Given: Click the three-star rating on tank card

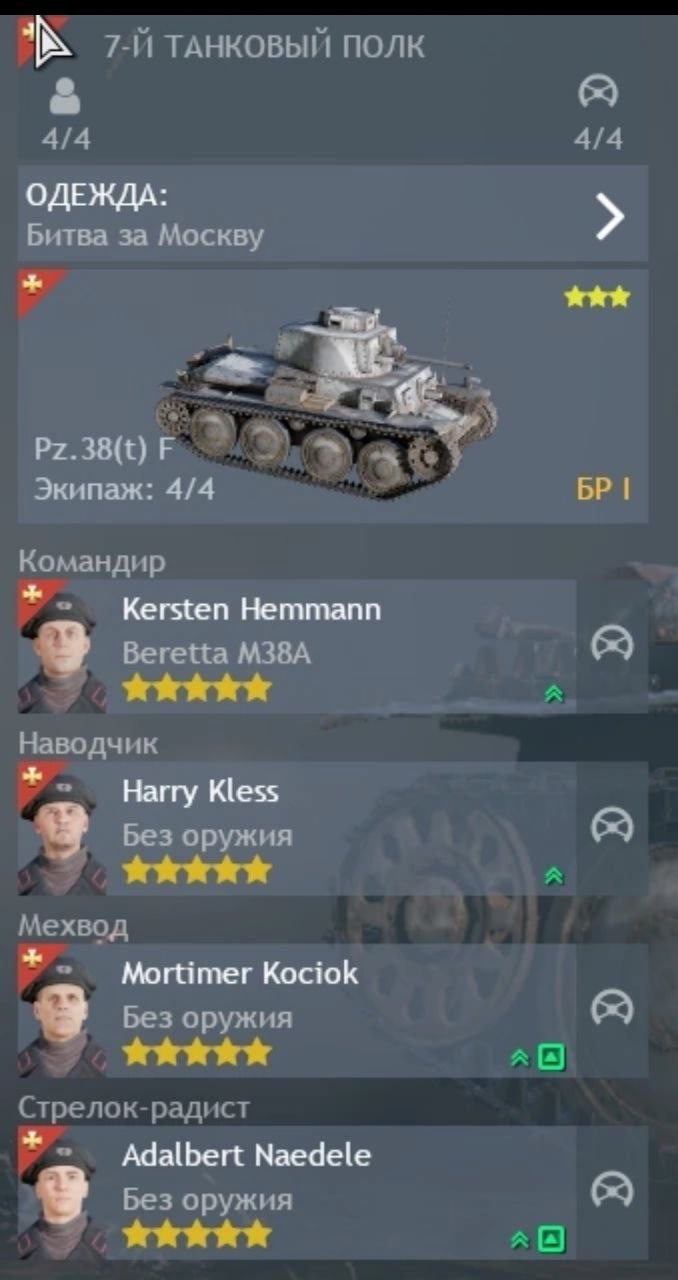Looking at the screenshot, I should pyautogui.click(x=598, y=296).
